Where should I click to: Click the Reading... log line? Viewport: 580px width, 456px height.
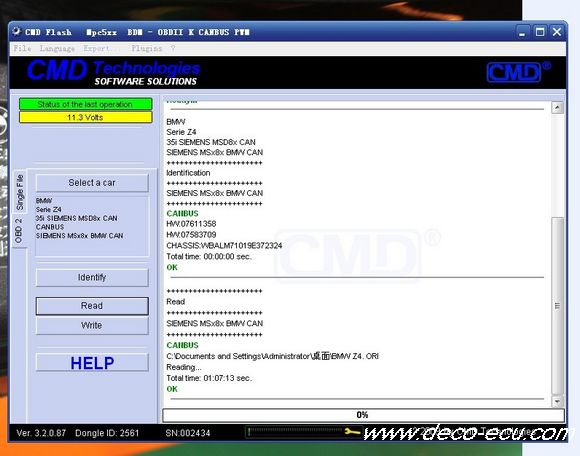(184, 367)
